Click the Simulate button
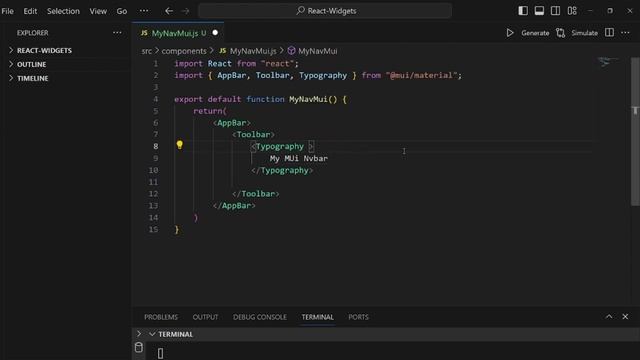The image size is (640, 360). [584, 33]
